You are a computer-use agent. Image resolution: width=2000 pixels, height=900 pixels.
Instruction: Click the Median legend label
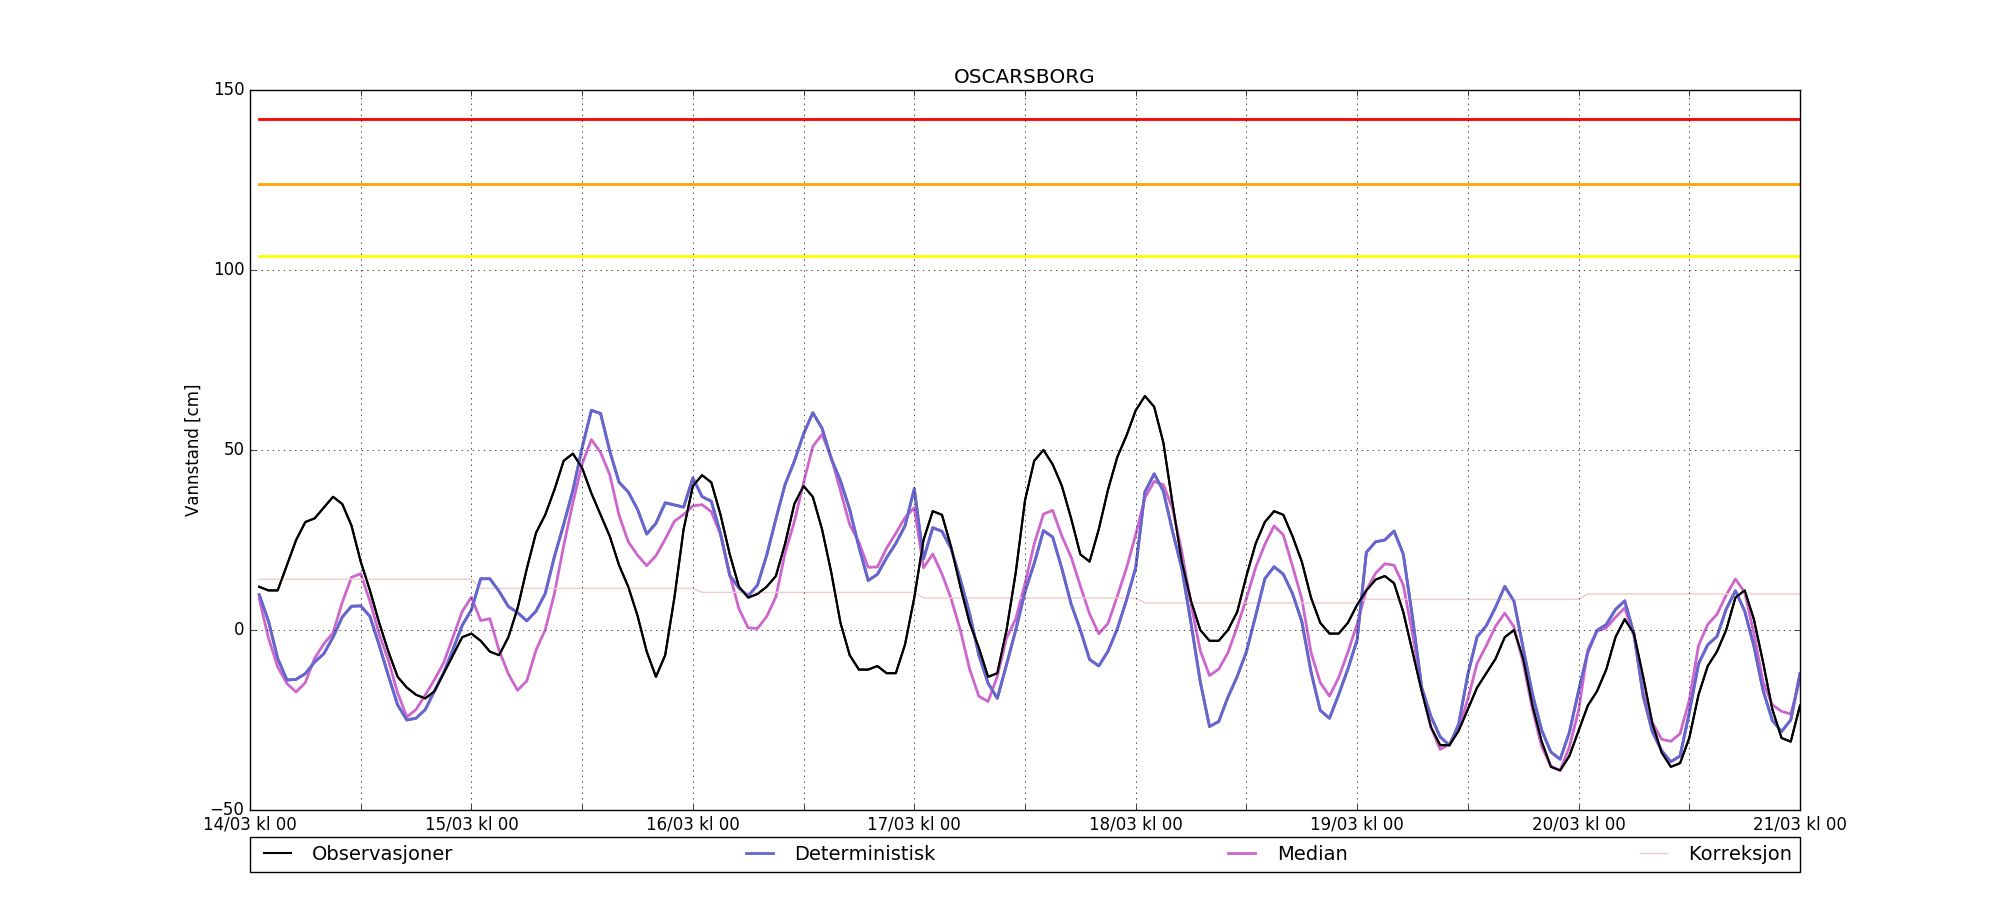click(1312, 854)
